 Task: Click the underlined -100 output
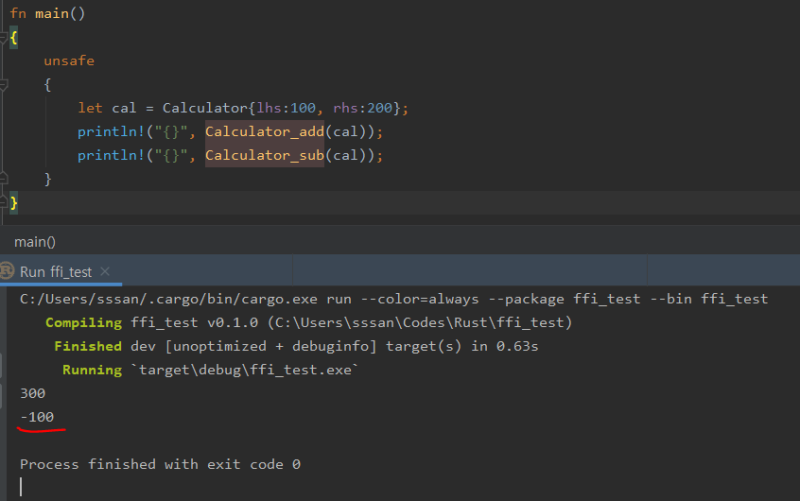(38, 417)
